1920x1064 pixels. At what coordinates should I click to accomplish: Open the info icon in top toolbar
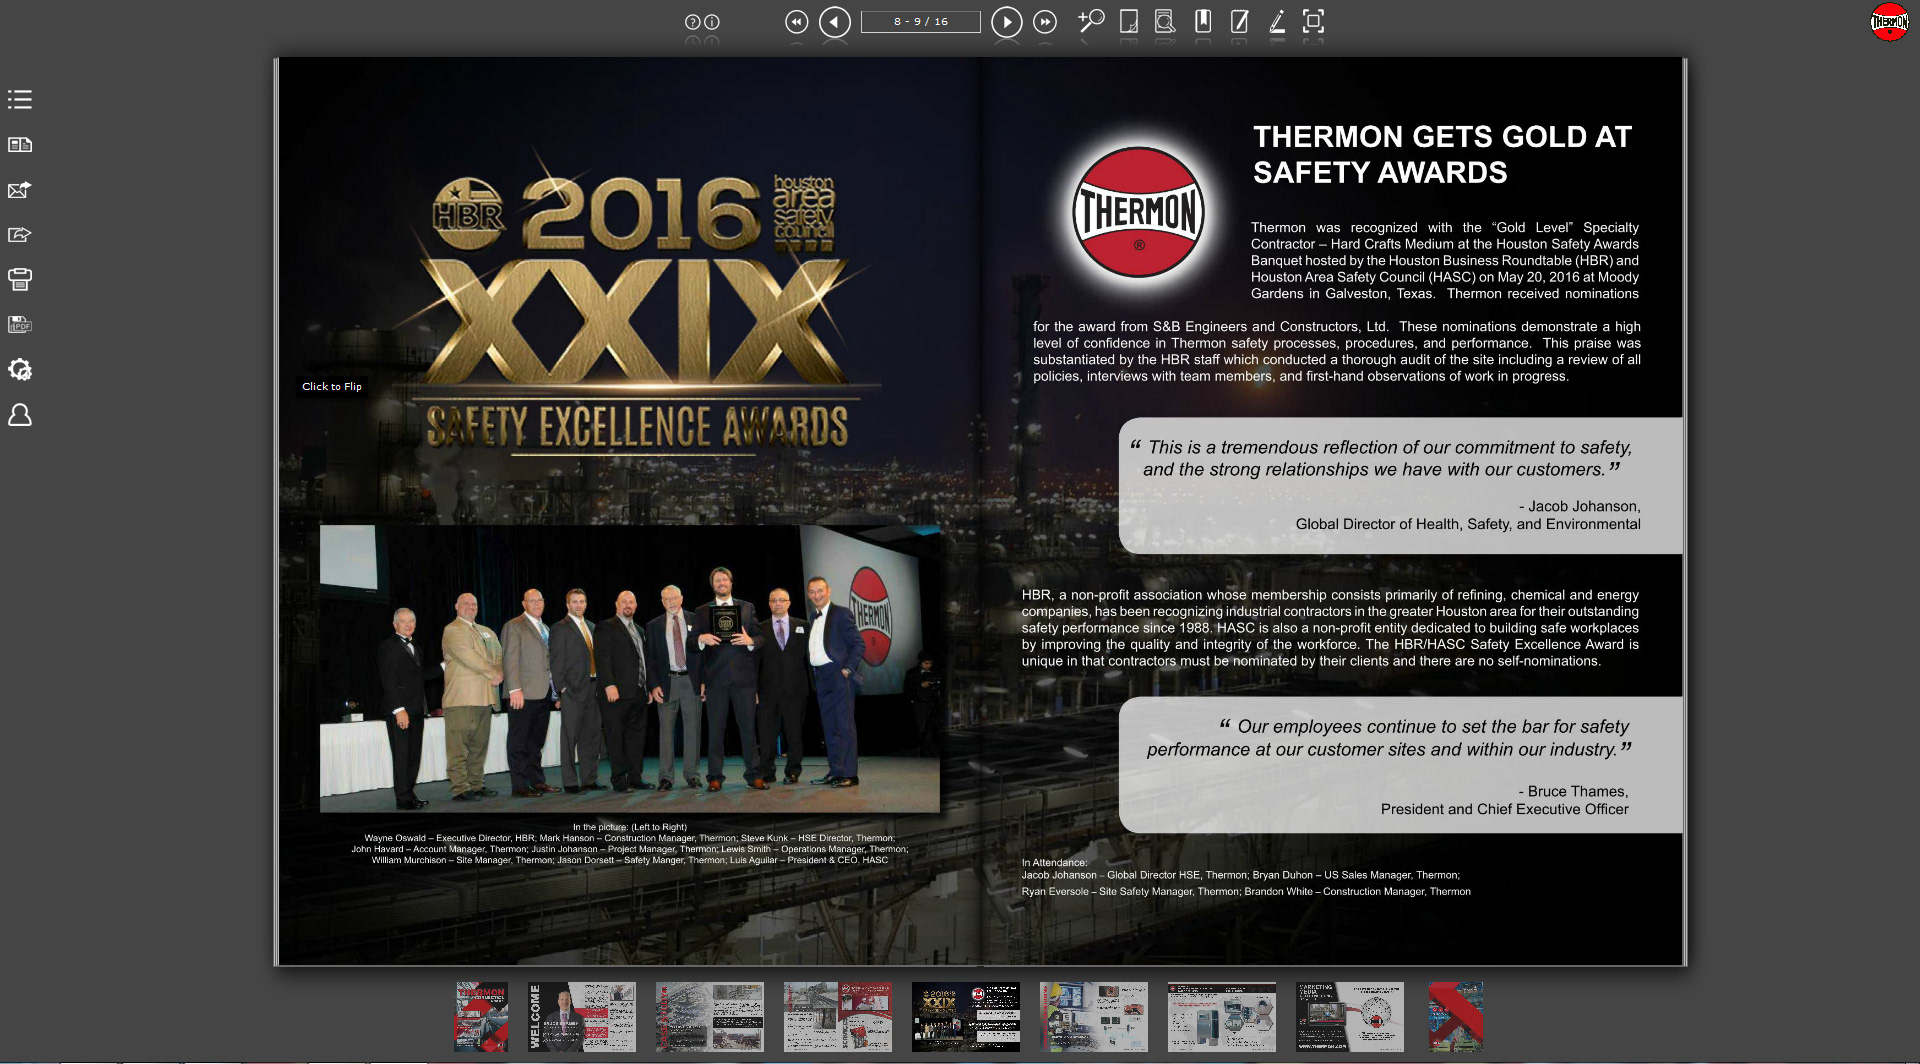click(x=712, y=22)
